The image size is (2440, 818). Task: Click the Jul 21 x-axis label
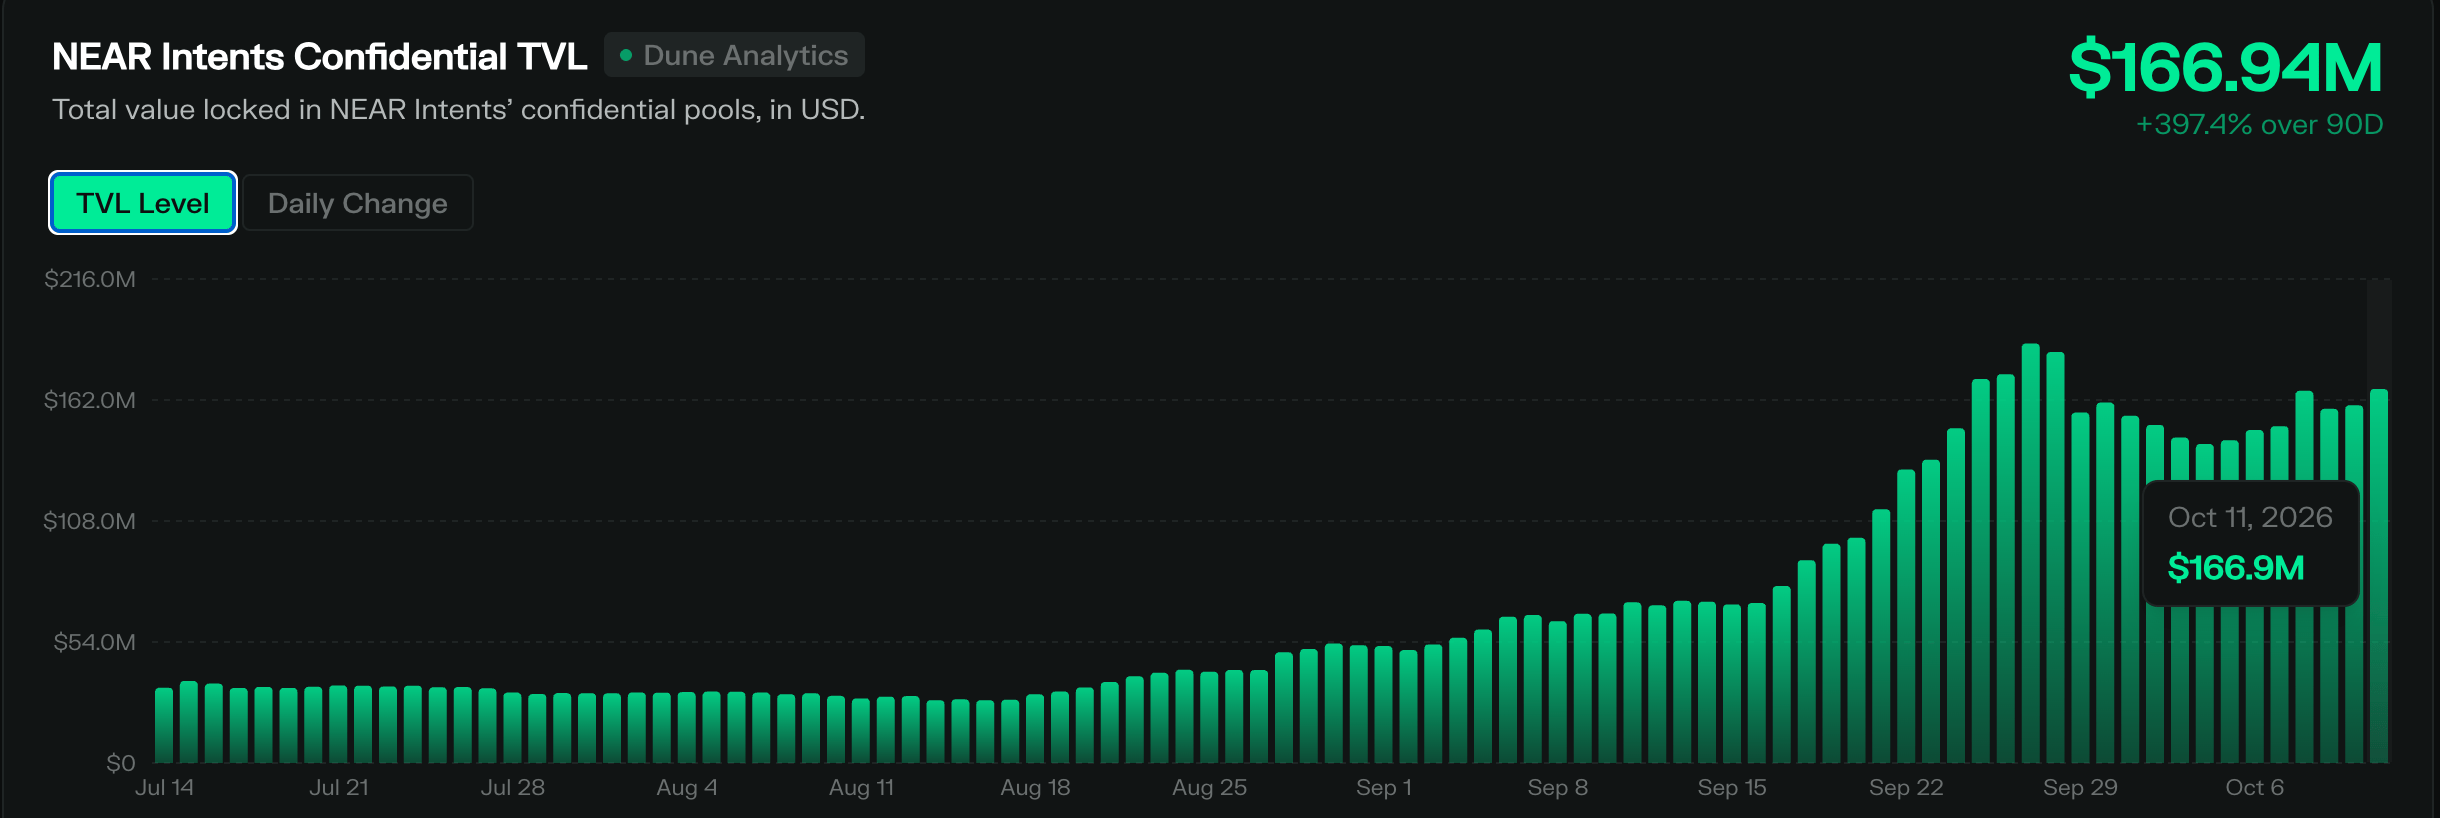coord(339,788)
